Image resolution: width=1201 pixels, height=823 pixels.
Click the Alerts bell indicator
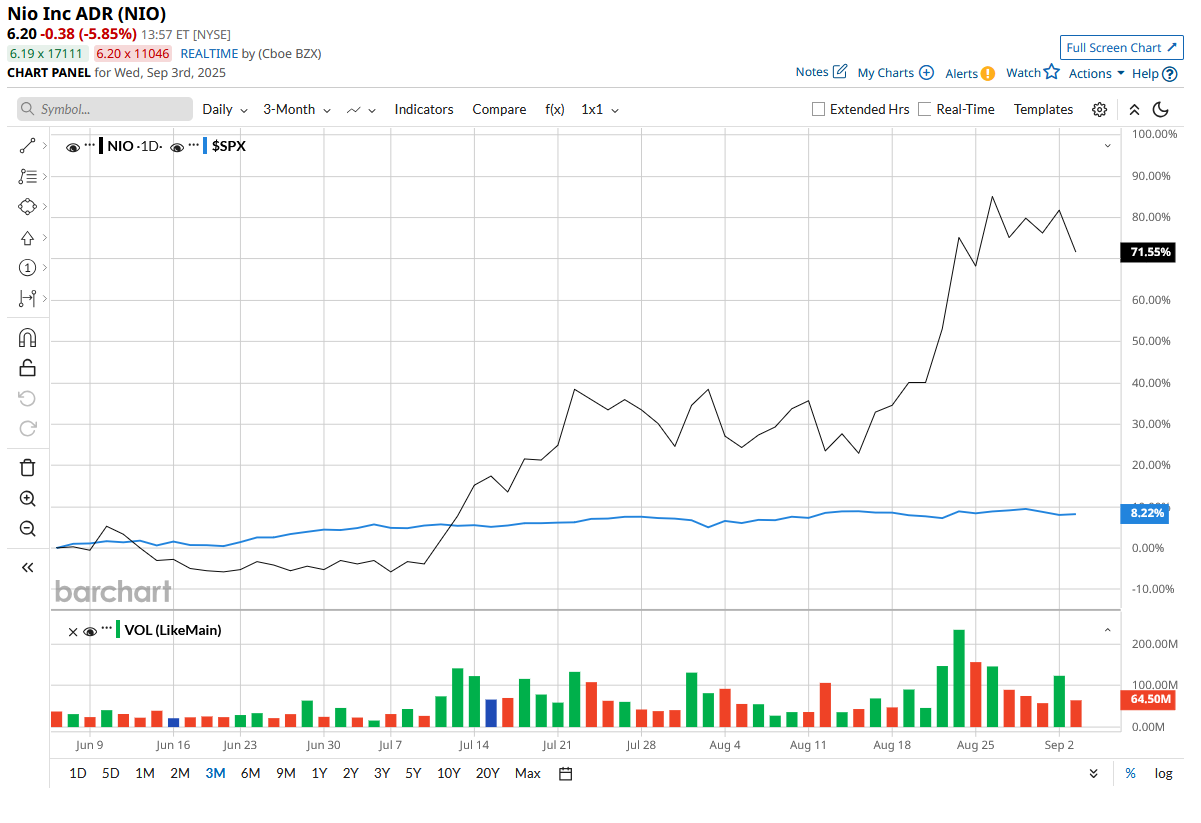988,73
